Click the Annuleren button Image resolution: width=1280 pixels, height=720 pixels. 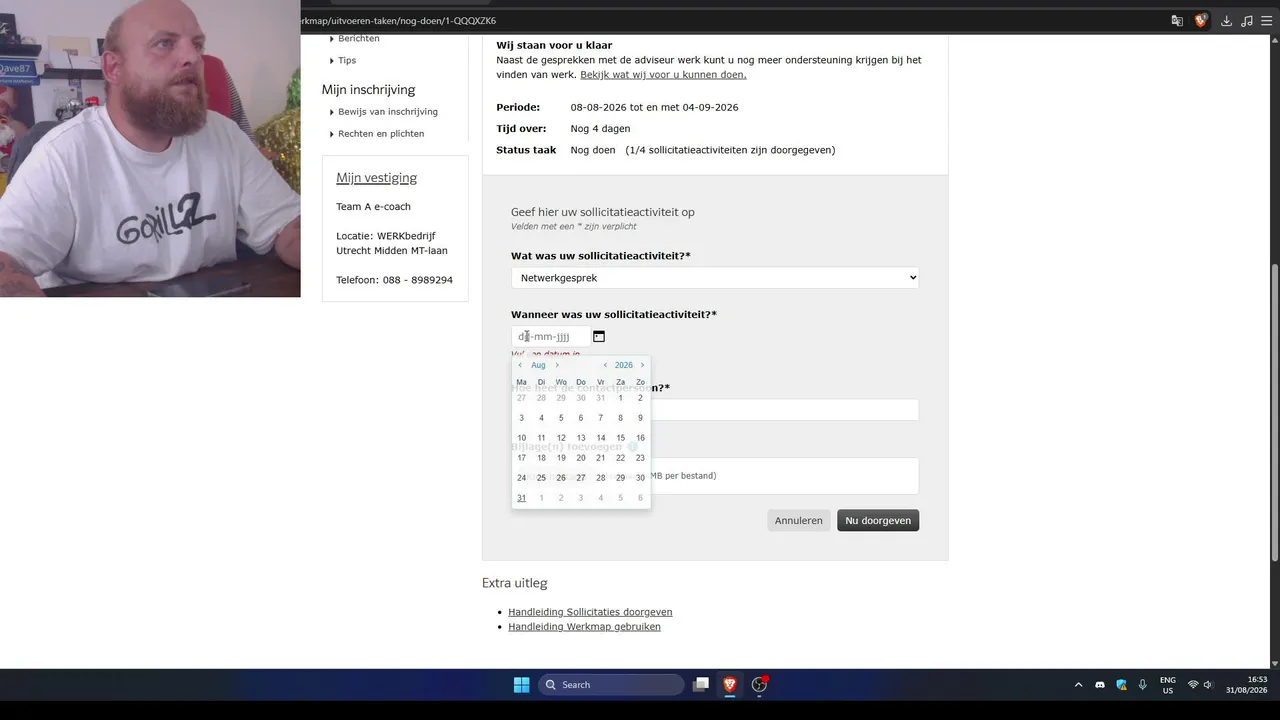pos(798,520)
